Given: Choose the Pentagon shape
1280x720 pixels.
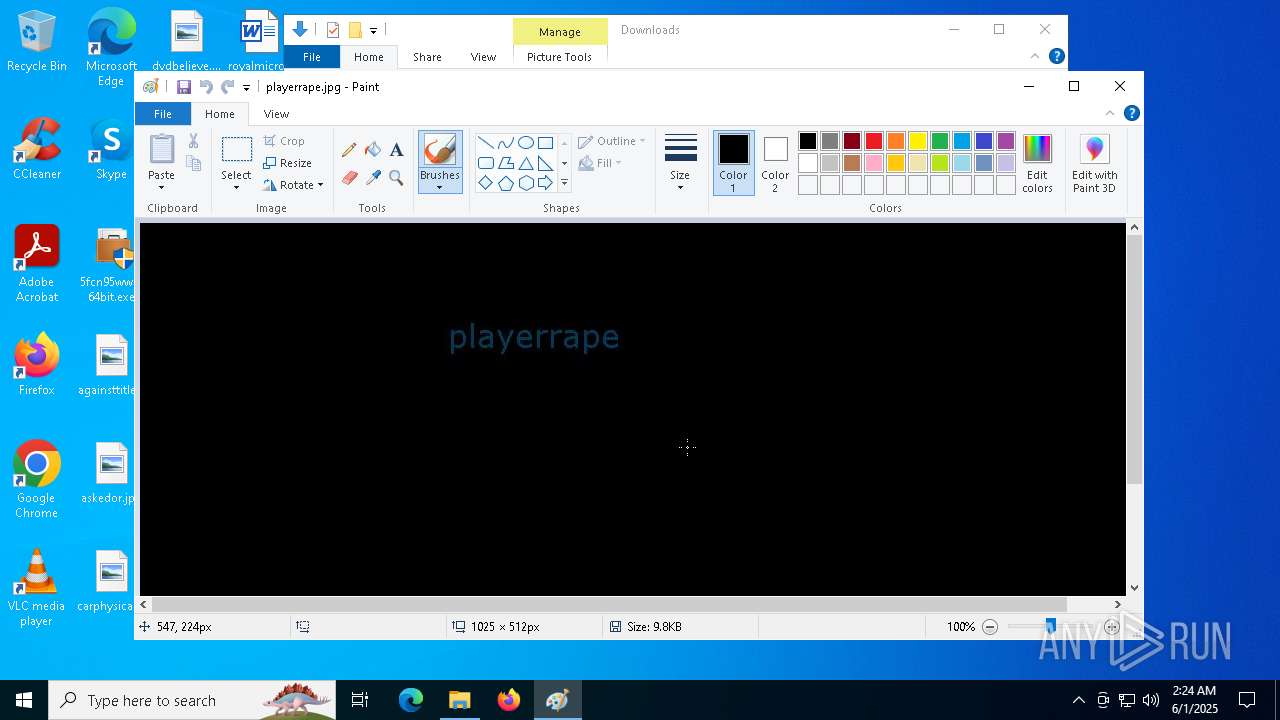Looking at the screenshot, I should click(x=505, y=183).
